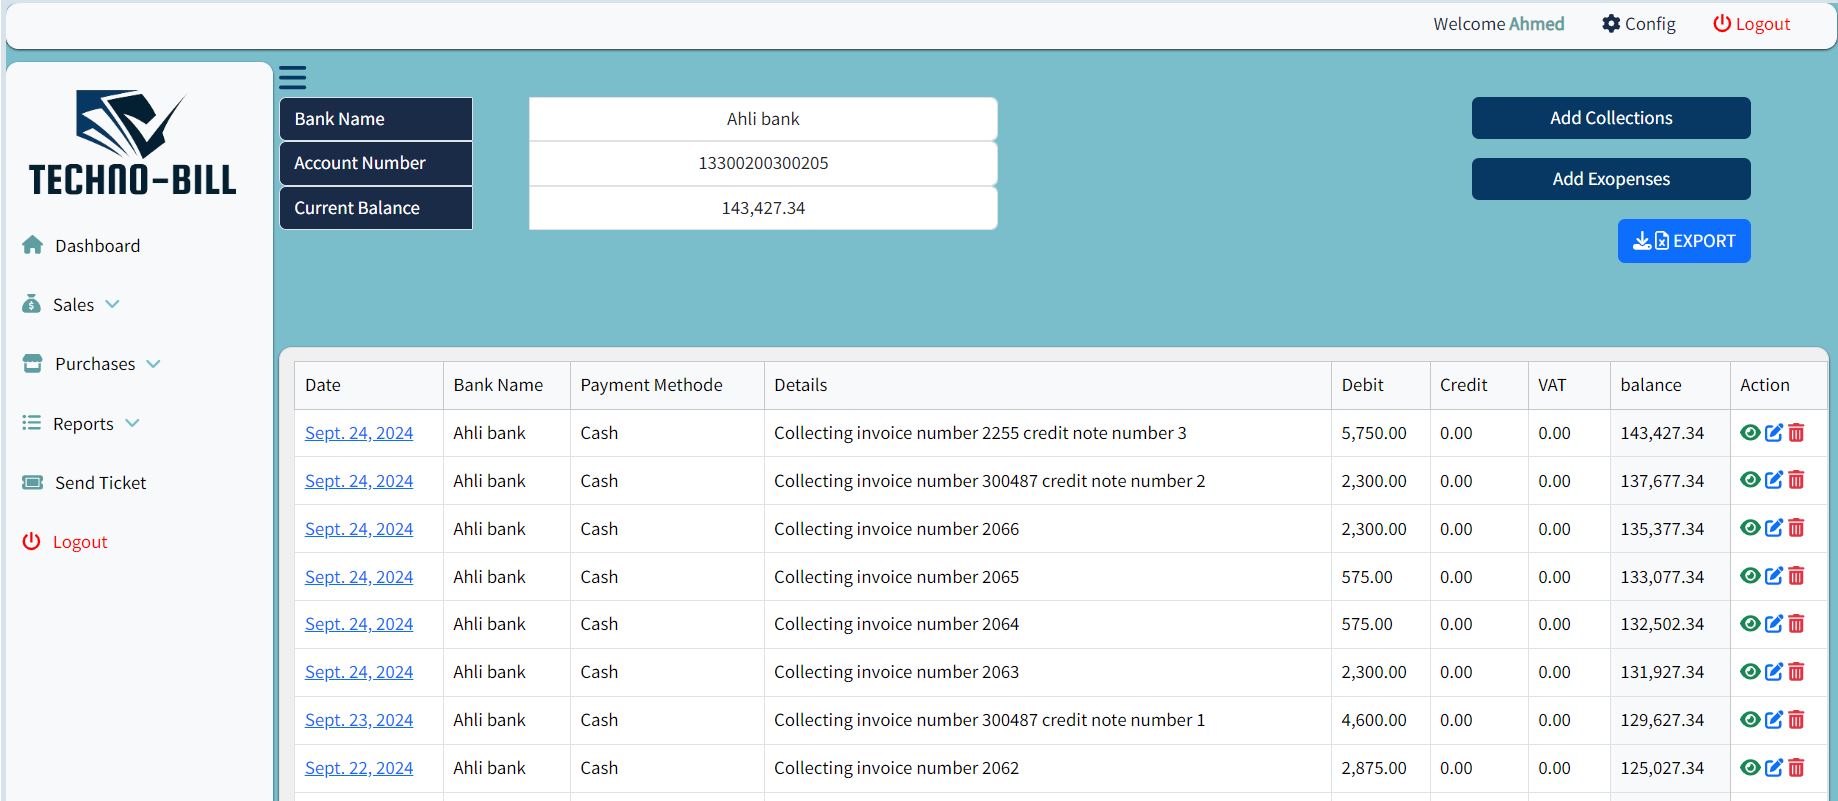Screen dimensions: 1838x801
Task: Open Config gear settings
Action: coord(1638,24)
